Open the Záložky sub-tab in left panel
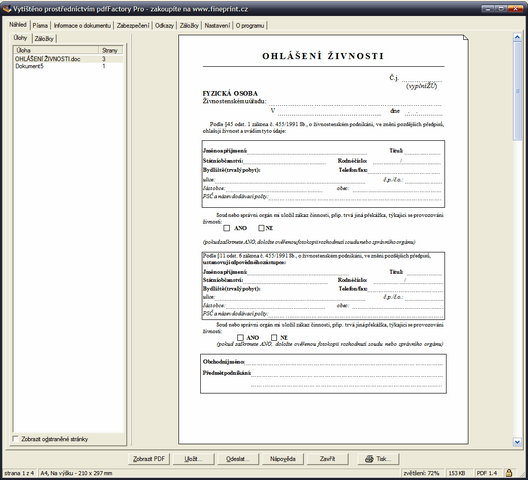Image resolution: width=528 pixels, height=480 pixels. click(44, 38)
